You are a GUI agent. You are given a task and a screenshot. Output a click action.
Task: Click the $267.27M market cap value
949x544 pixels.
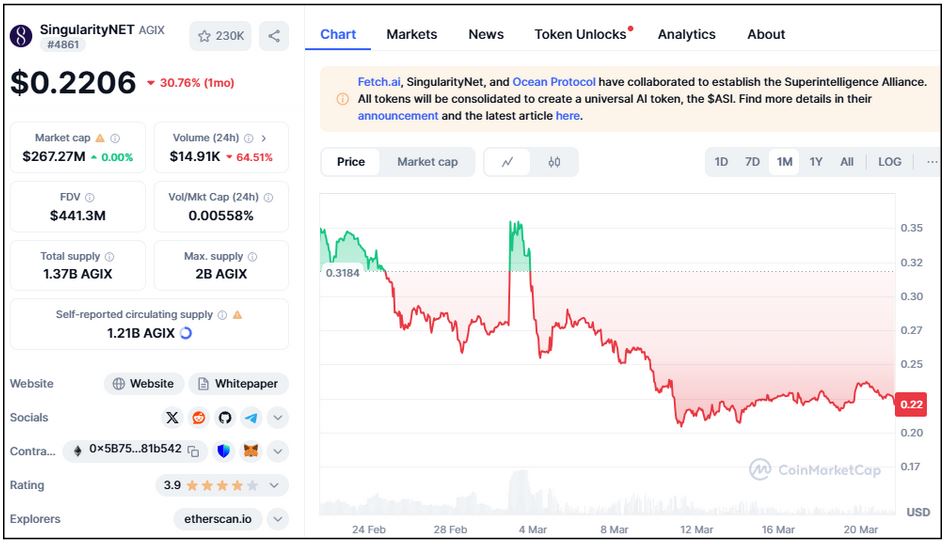54,157
